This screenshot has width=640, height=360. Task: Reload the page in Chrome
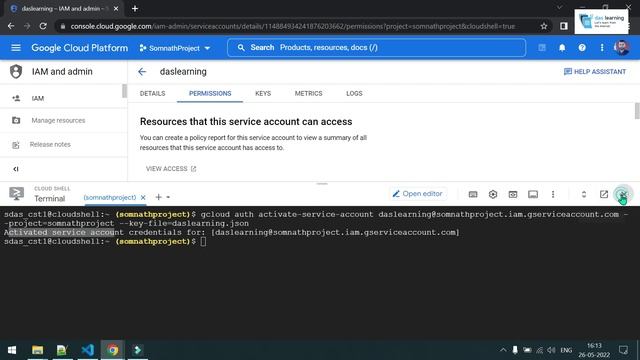point(43,26)
